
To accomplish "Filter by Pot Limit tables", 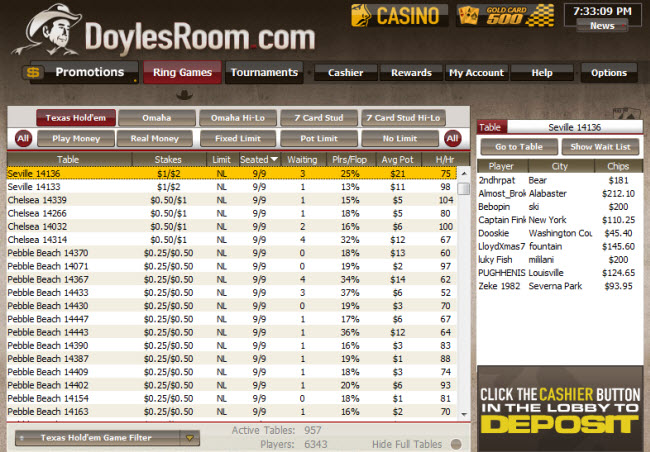I will pyautogui.click(x=319, y=139).
